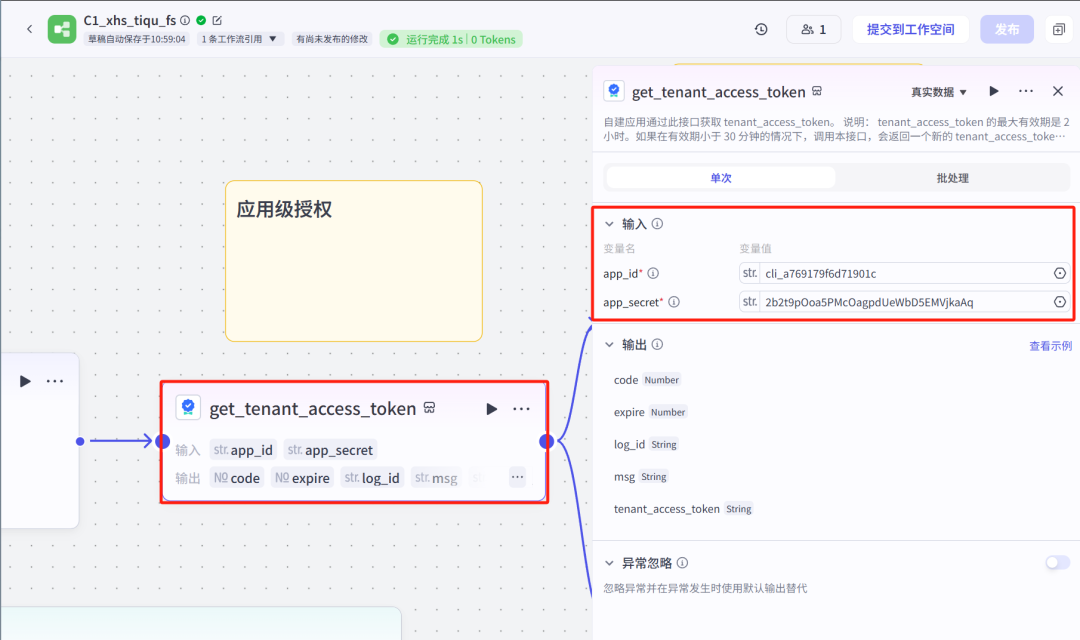Image resolution: width=1080 pixels, height=640 pixels.
Task: Open more options on the canvas node
Action: [519, 408]
